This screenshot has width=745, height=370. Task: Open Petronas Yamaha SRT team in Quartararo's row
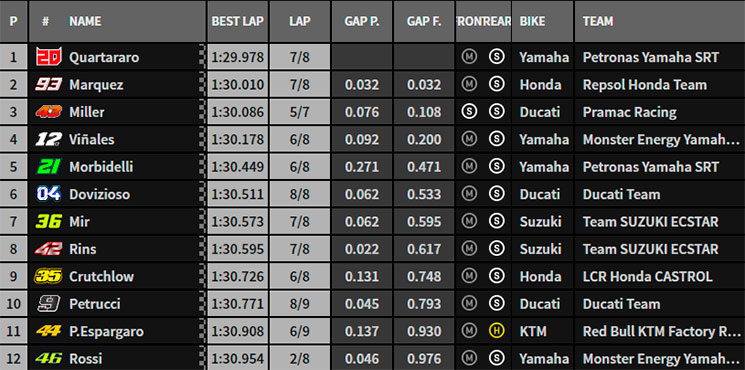pos(650,57)
